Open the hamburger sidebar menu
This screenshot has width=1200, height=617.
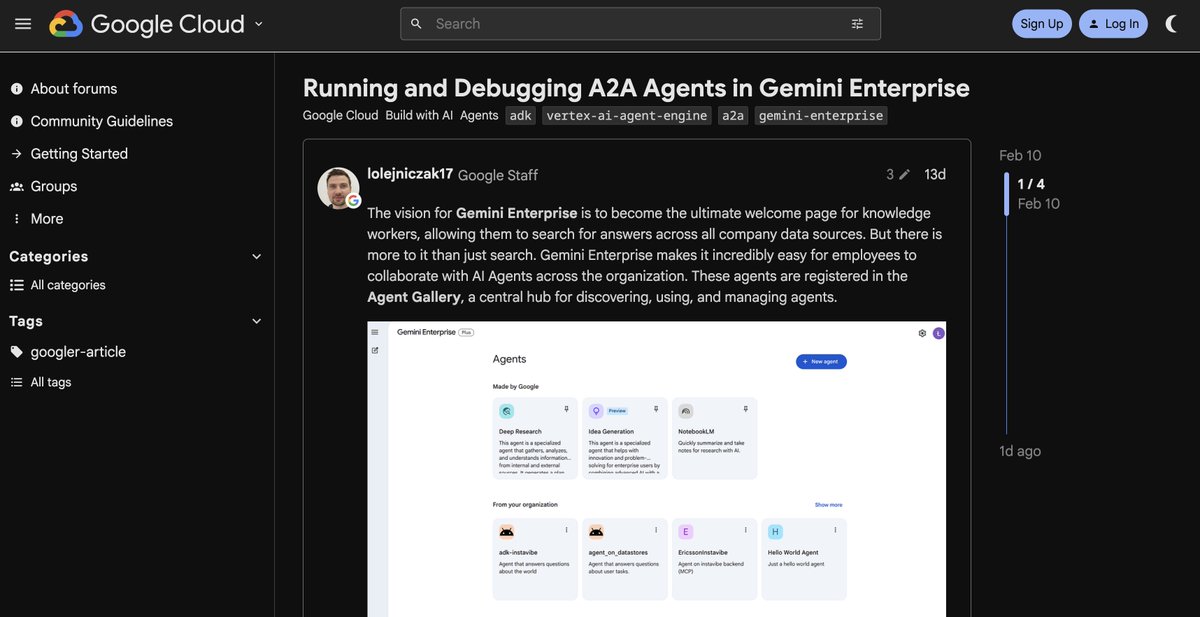(23, 24)
